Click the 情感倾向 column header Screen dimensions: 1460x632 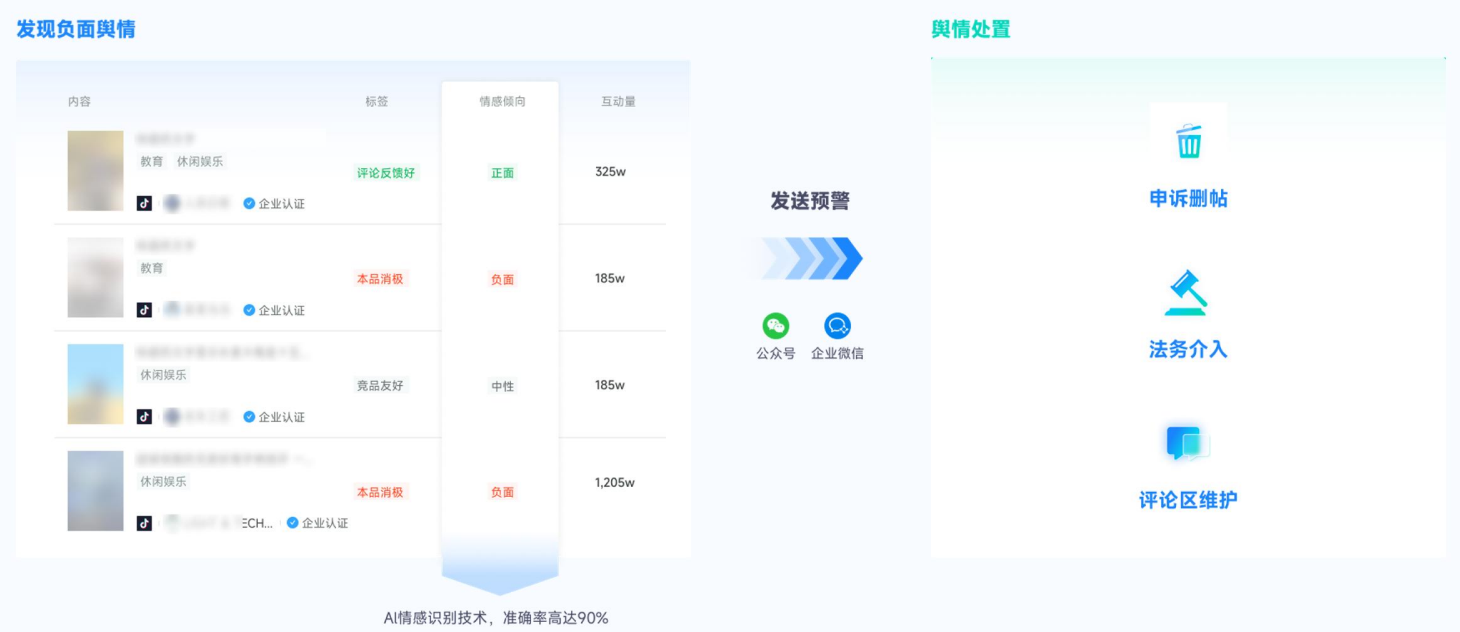pos(502,102)
